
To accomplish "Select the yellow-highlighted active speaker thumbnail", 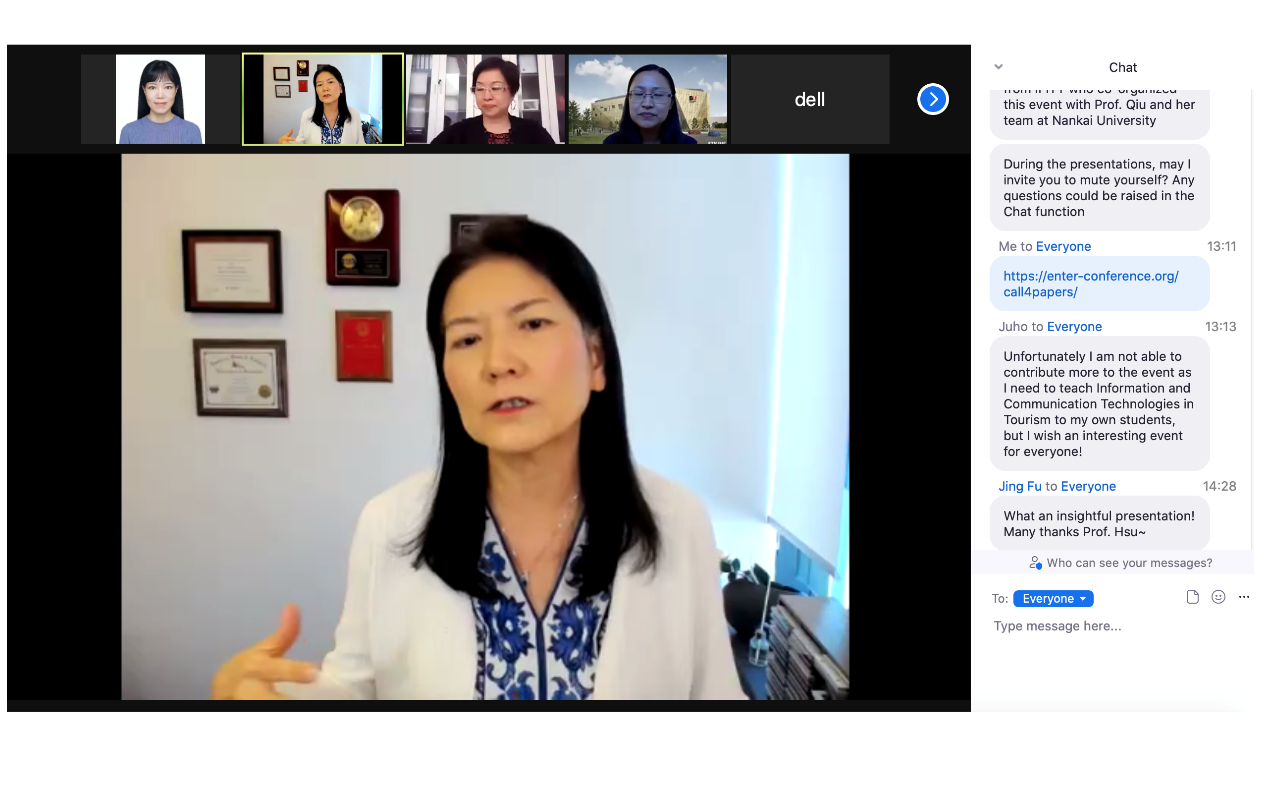I will [323, 99].
